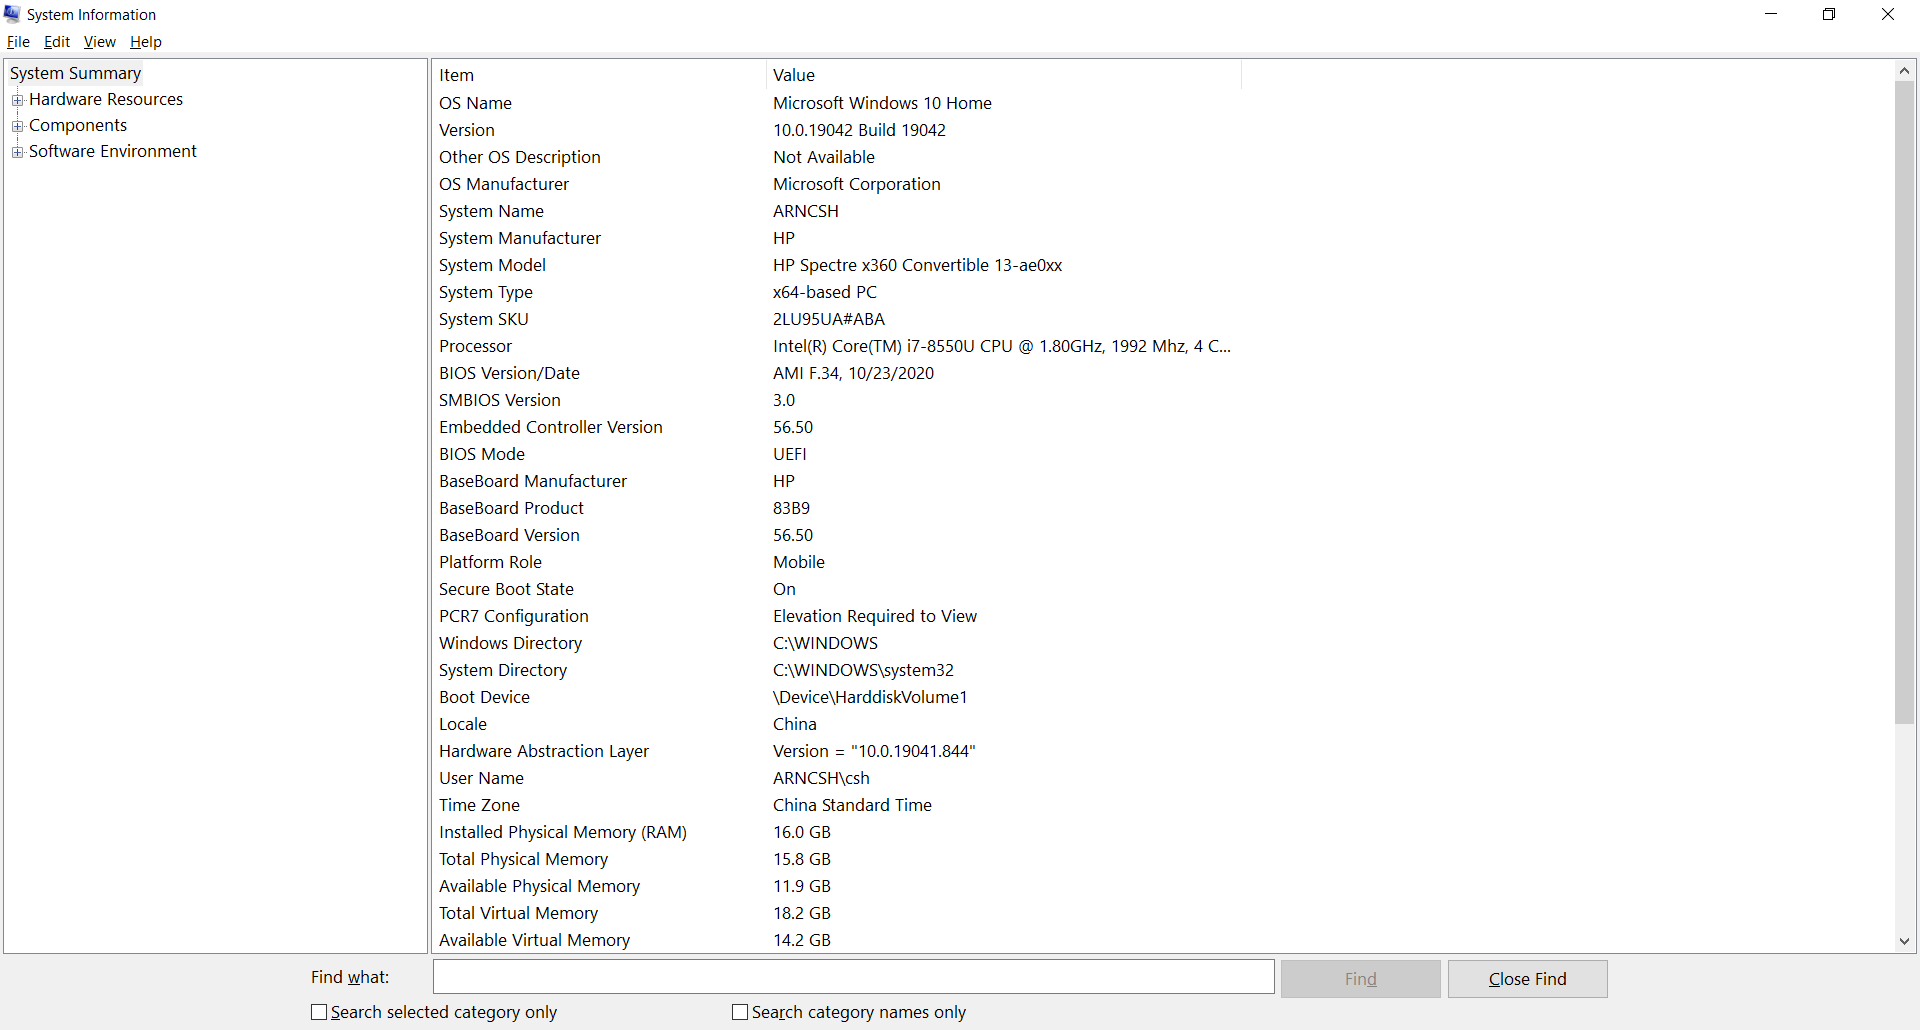Select the Total Virtual Memory row
Viewport: 1920px width, 1030px height.
(x=837, y=913)
